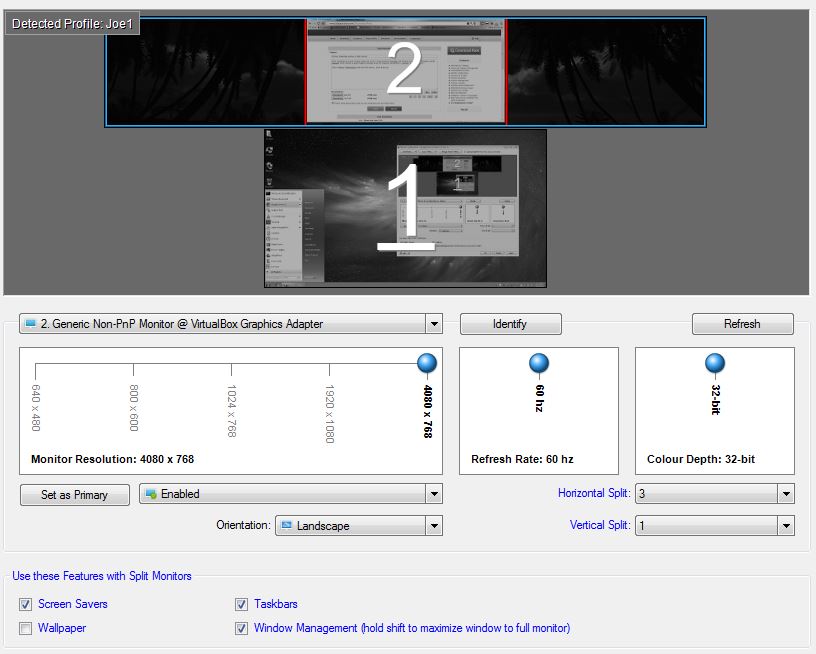Select the monitor 1 preview thumbnail
Screen dimensions: 816x654
pos(405,209)
